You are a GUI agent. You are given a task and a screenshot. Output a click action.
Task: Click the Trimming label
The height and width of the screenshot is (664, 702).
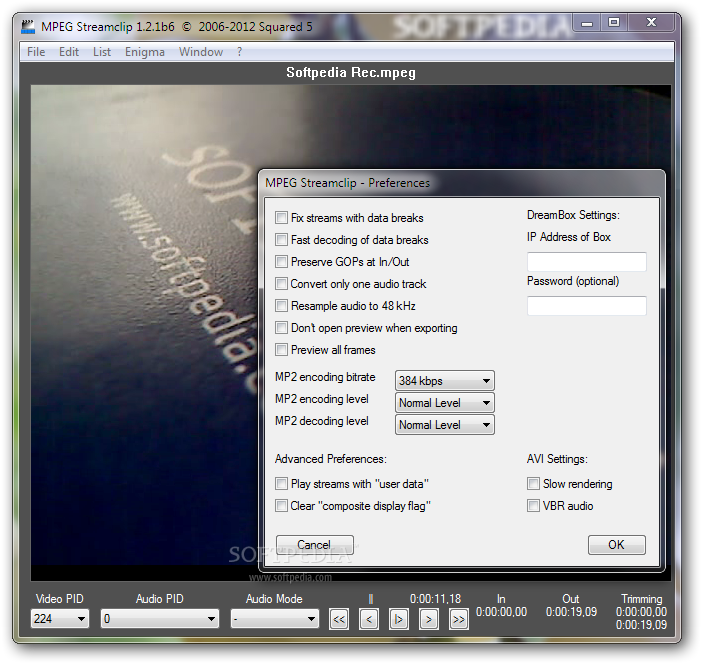pyautogui.click(x=642, y=599)
